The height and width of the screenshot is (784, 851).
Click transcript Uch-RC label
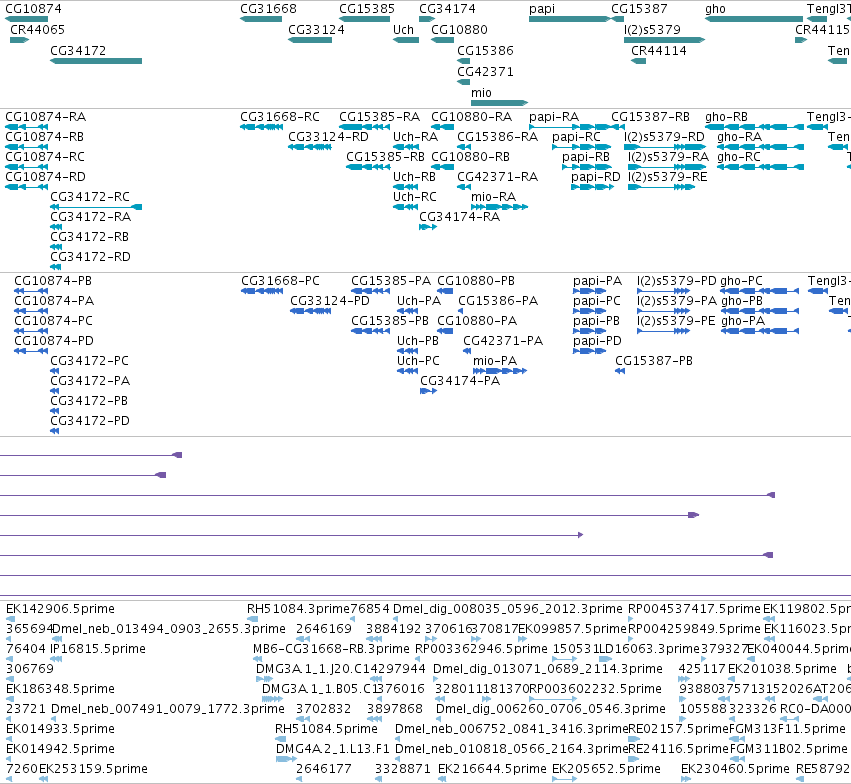pyautogui.click(x=415, y=196)
